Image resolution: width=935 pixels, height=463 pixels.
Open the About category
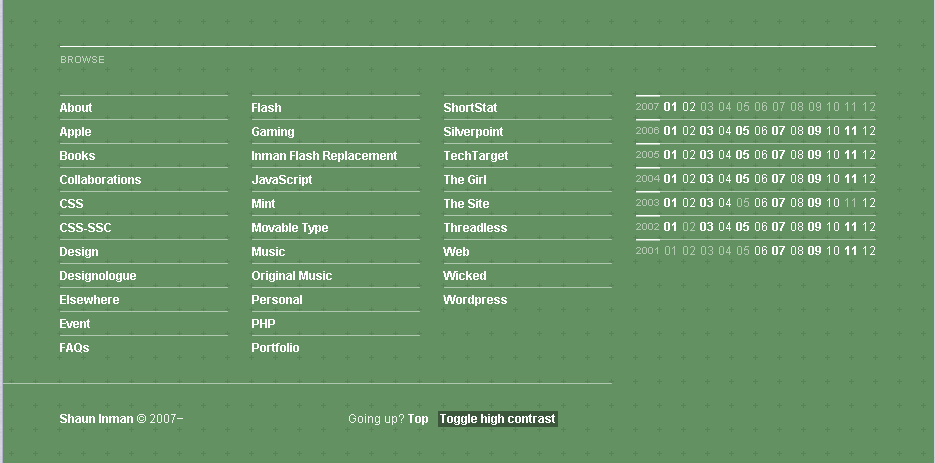(76, 108)
